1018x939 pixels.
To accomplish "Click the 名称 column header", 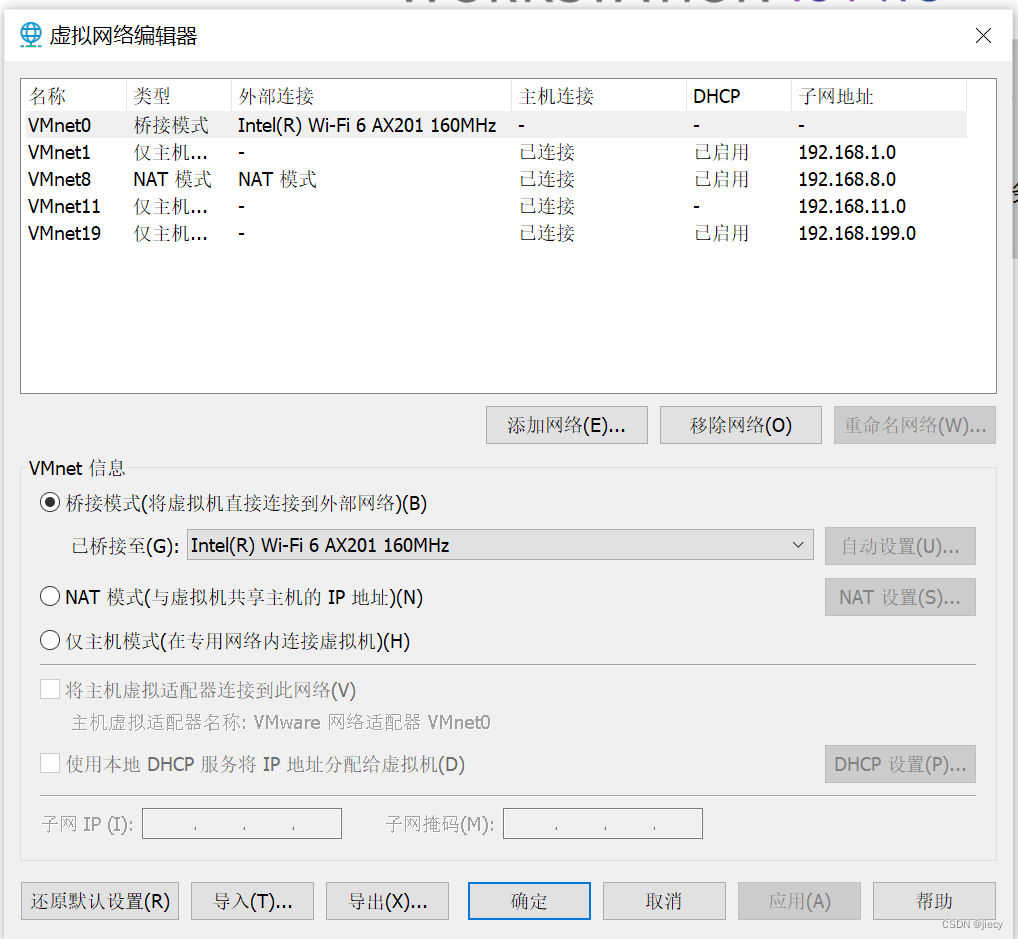I will [75, 96].
